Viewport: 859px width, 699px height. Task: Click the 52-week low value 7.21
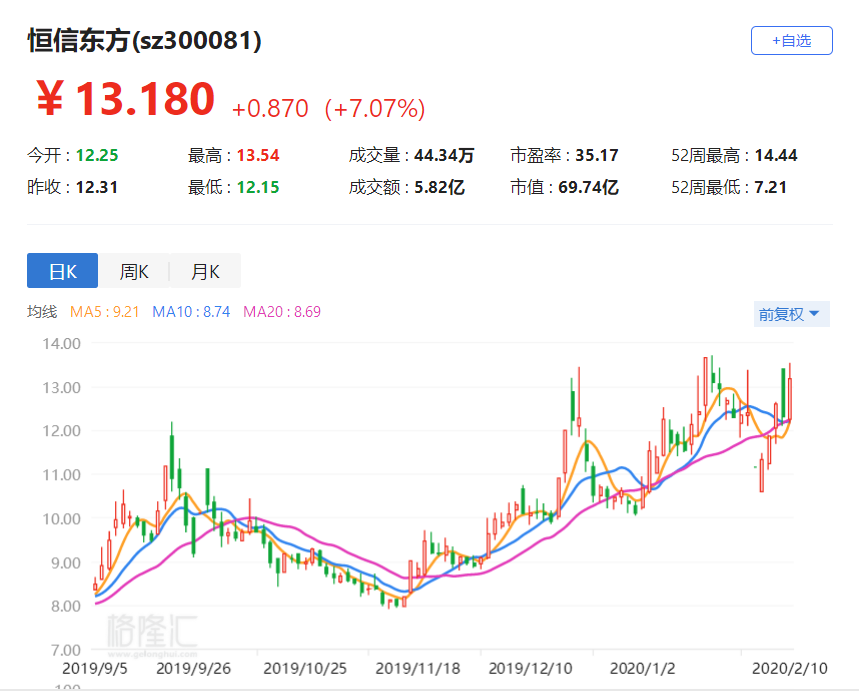tap(770, 187)
